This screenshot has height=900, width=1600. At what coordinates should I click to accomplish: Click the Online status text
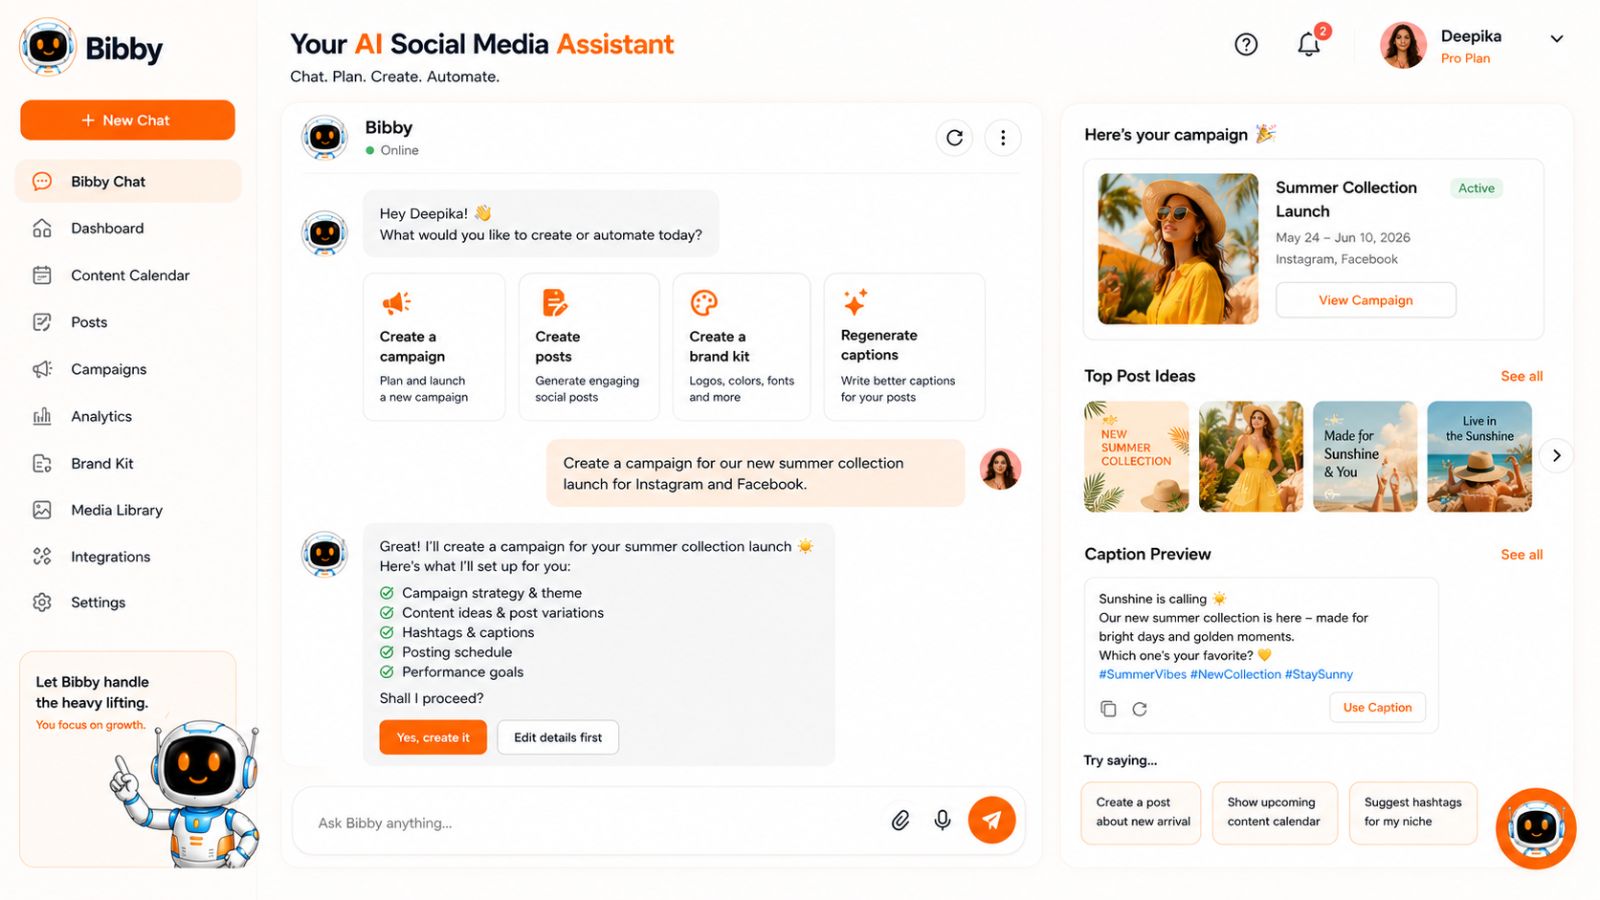[399, 150]
